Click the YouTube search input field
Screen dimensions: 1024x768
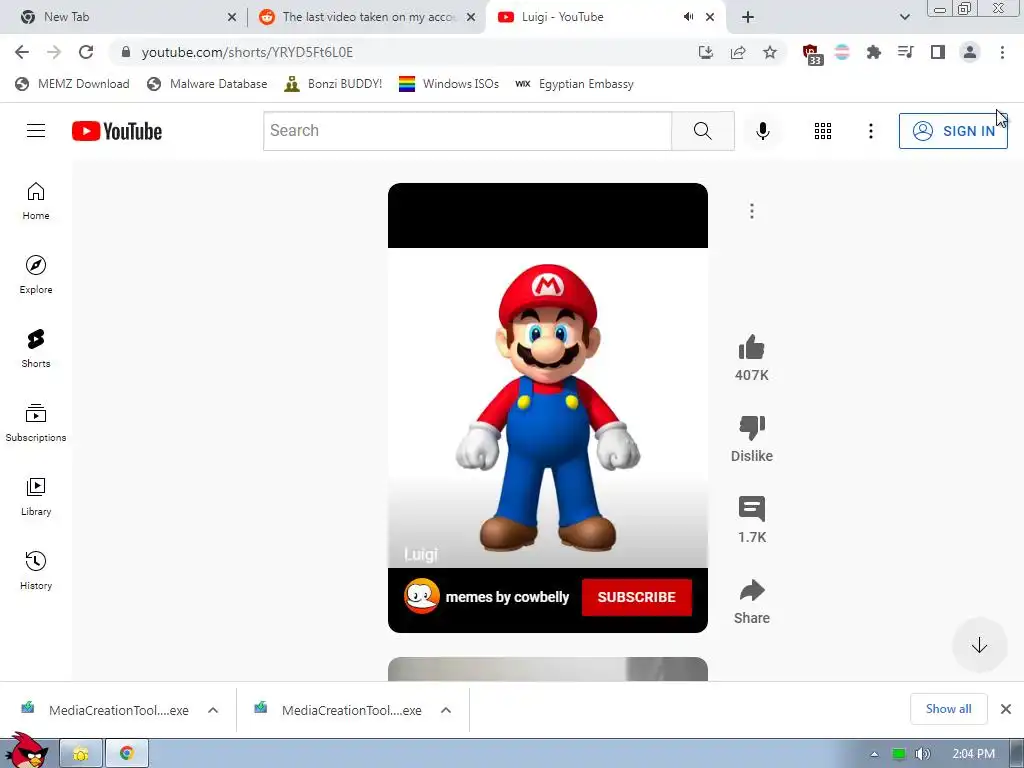click(x=467, y=131)
